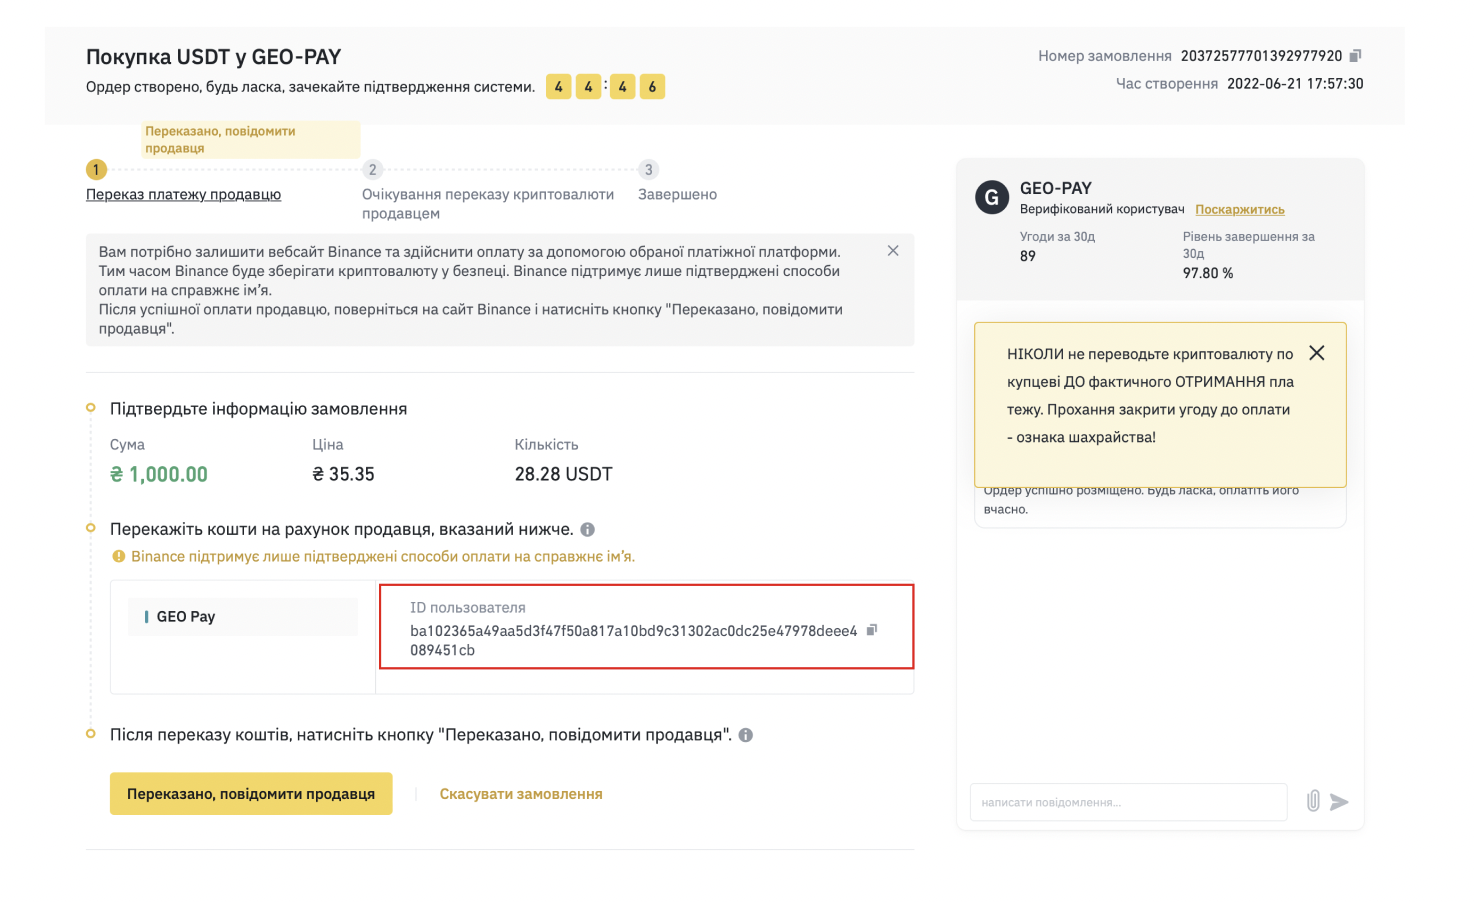The height and width of the screenshot is (902, 1474).
Task: Focus the chat message input field
Action: (x=1128, y=802)
